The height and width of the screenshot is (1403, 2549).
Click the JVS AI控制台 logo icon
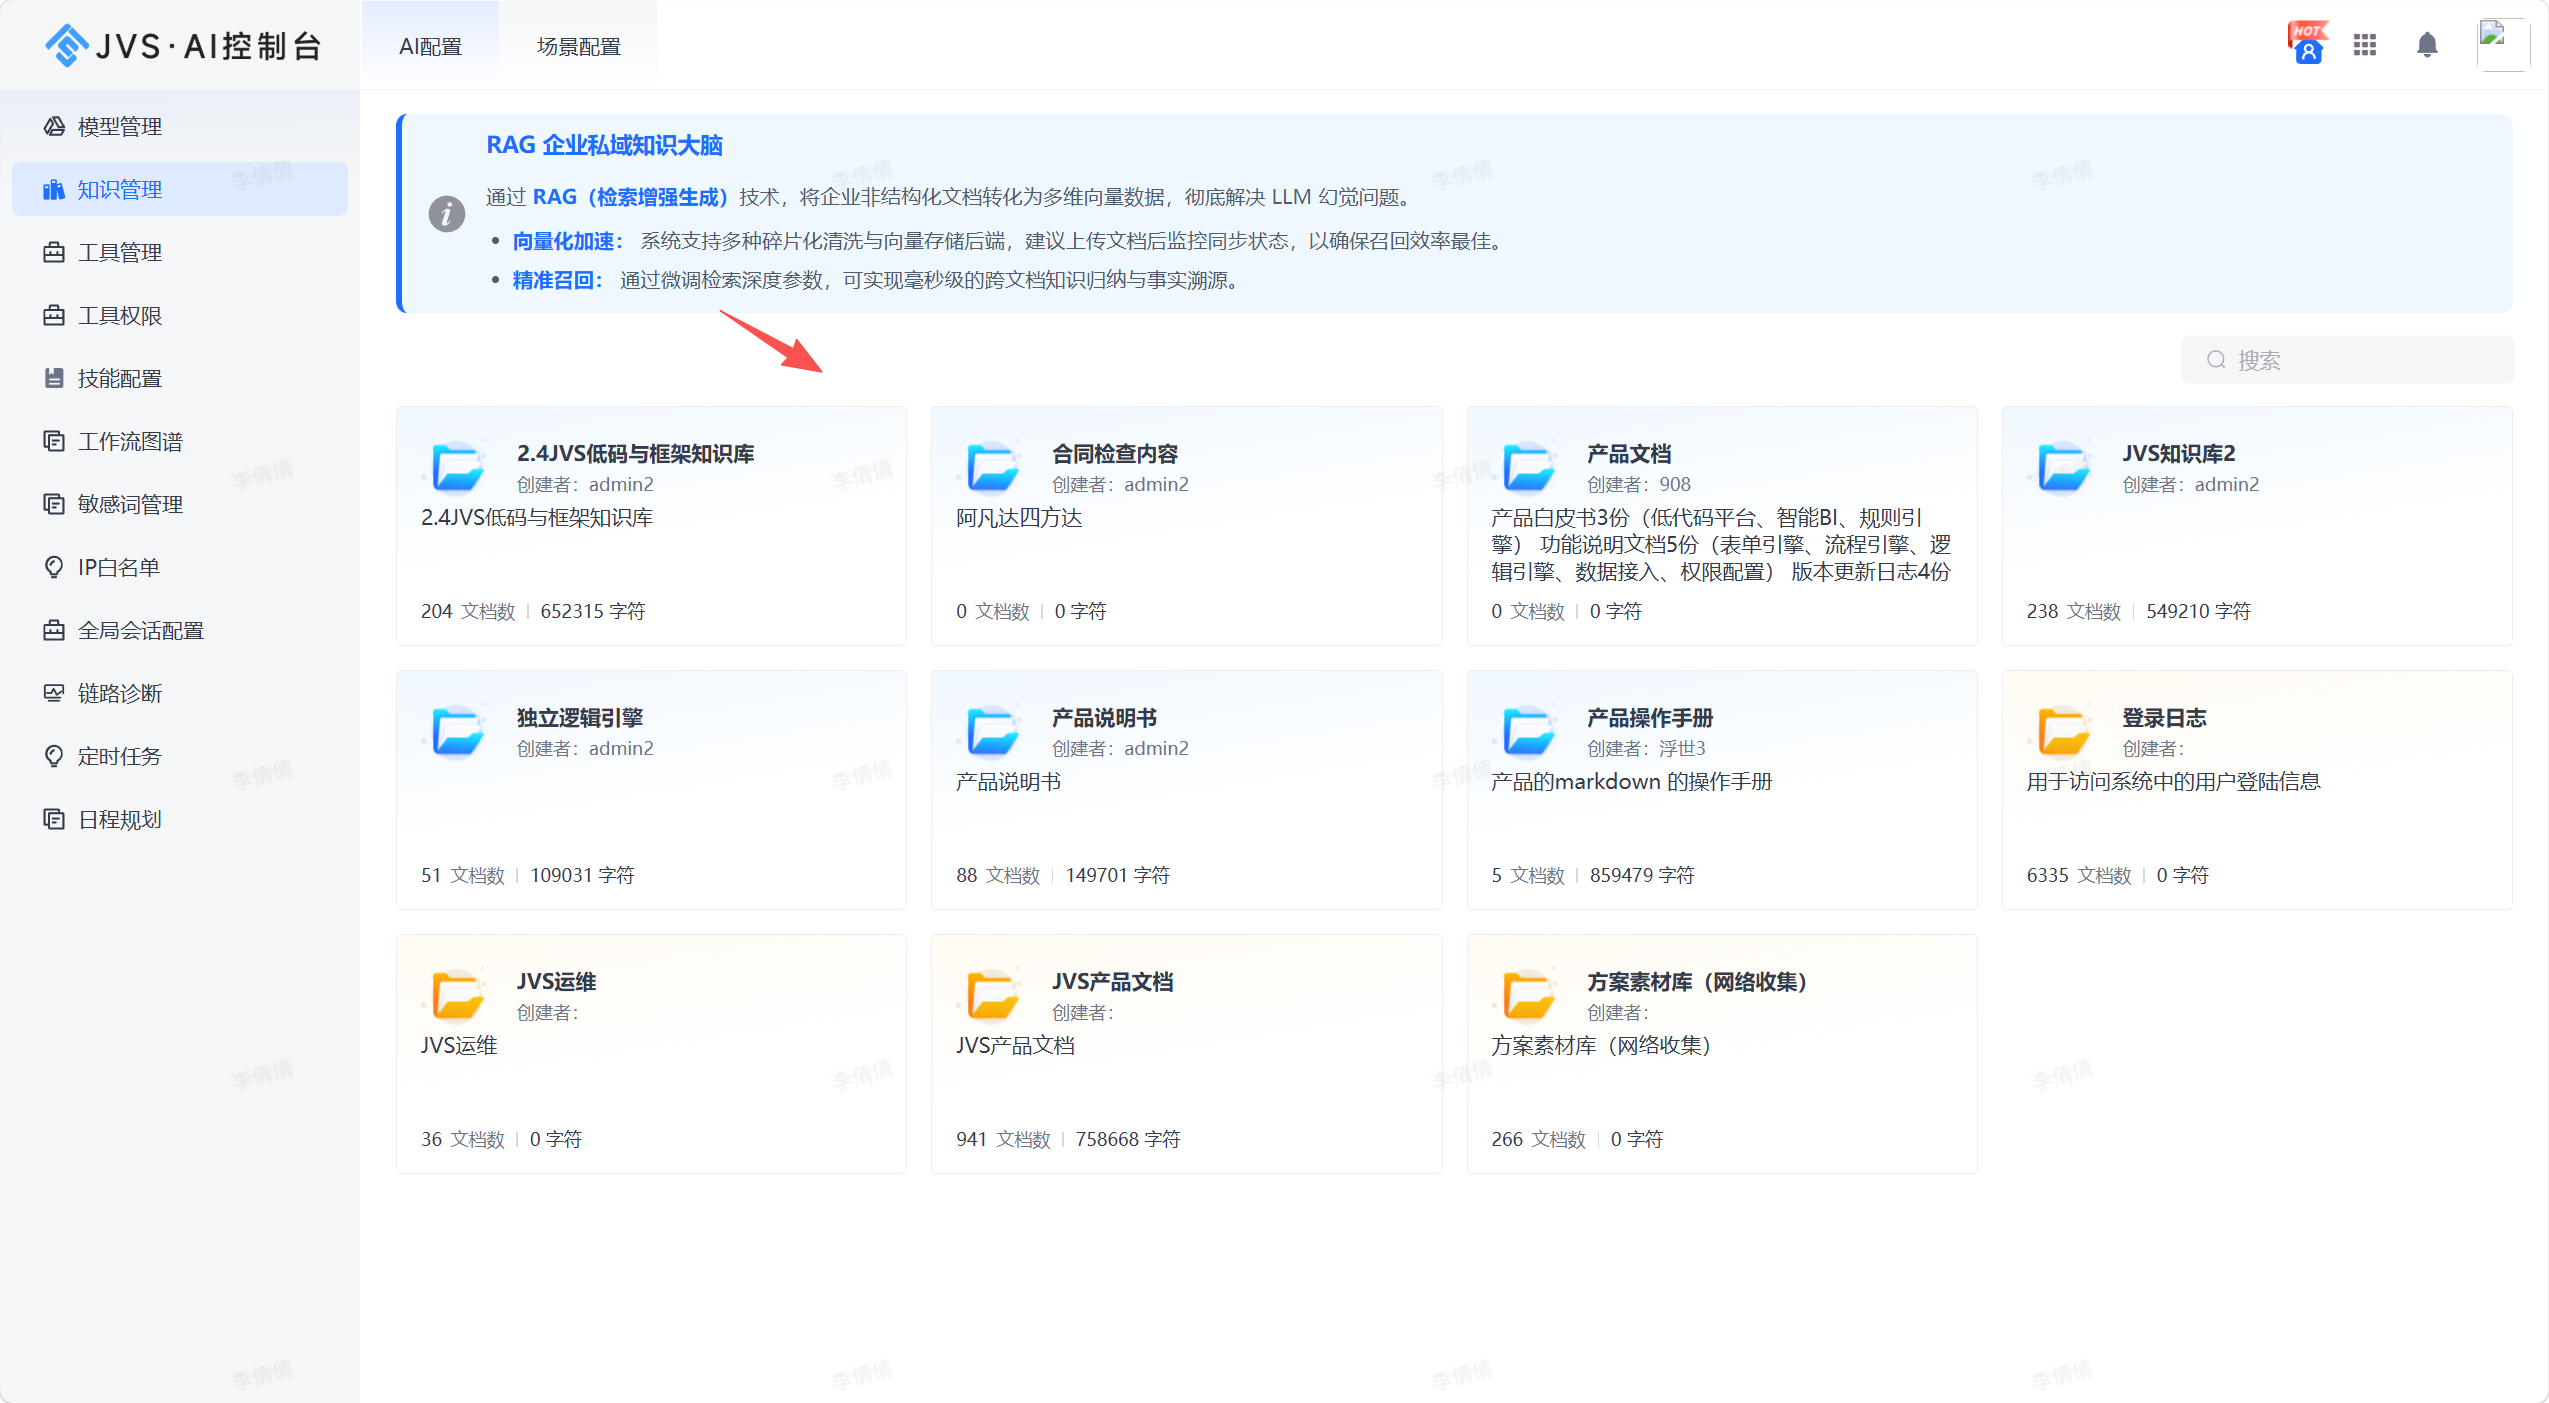point(67,45)
